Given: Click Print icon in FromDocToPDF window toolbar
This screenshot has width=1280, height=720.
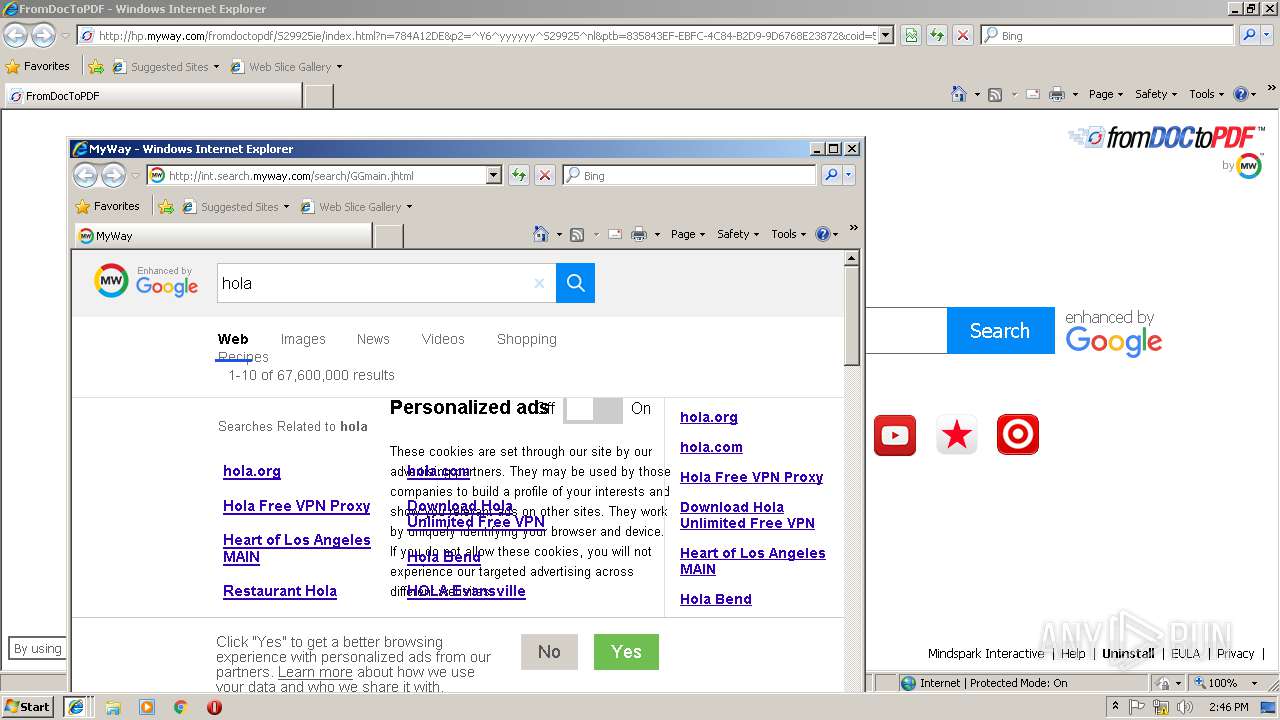Looking at the screenshot, I should click(1057, 94).
